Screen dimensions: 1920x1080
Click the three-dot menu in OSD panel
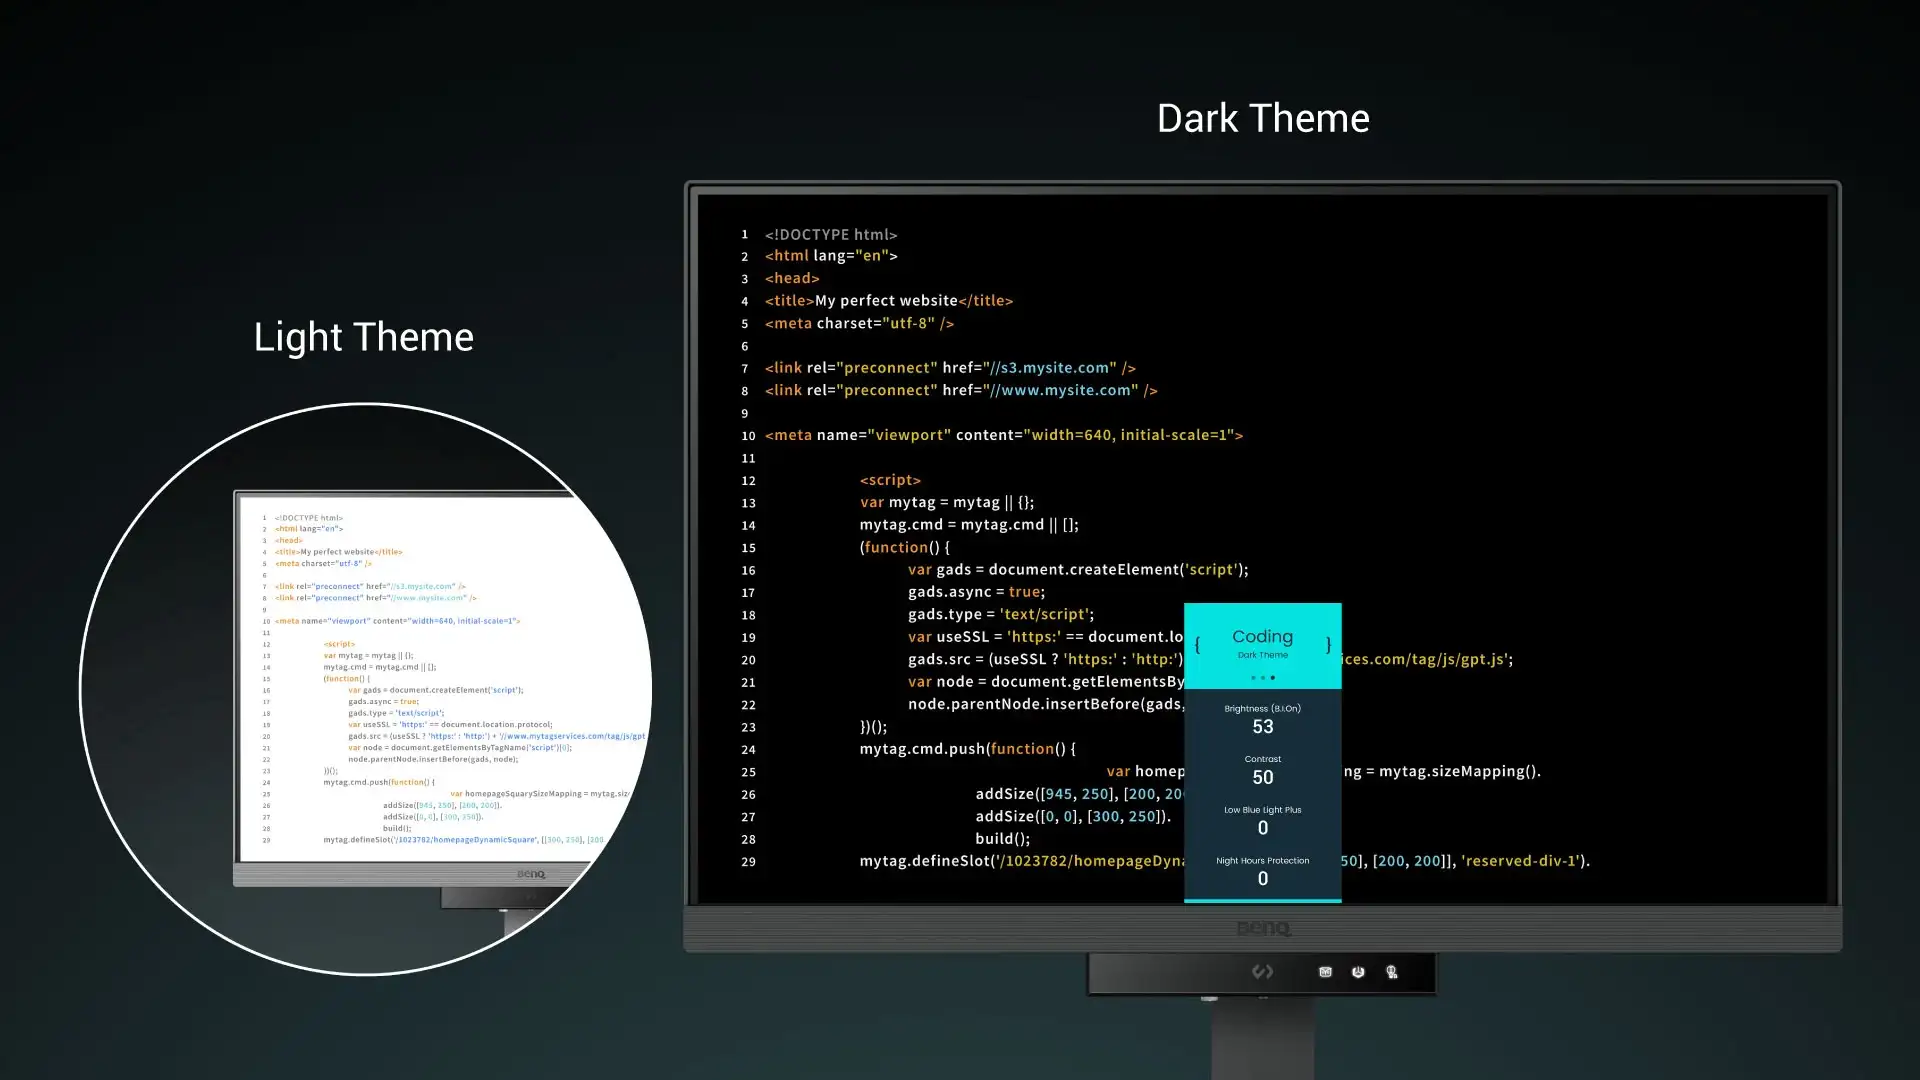(x=1262, y=676)
